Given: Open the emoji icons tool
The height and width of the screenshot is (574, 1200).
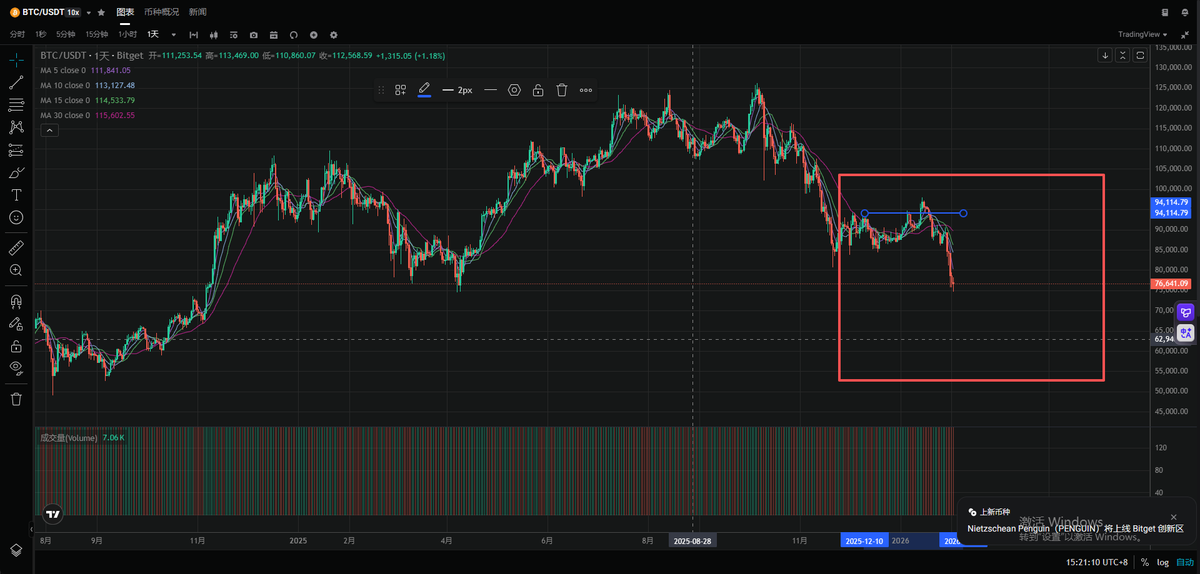Looking at the screenshot, I should tap(16, 217).
